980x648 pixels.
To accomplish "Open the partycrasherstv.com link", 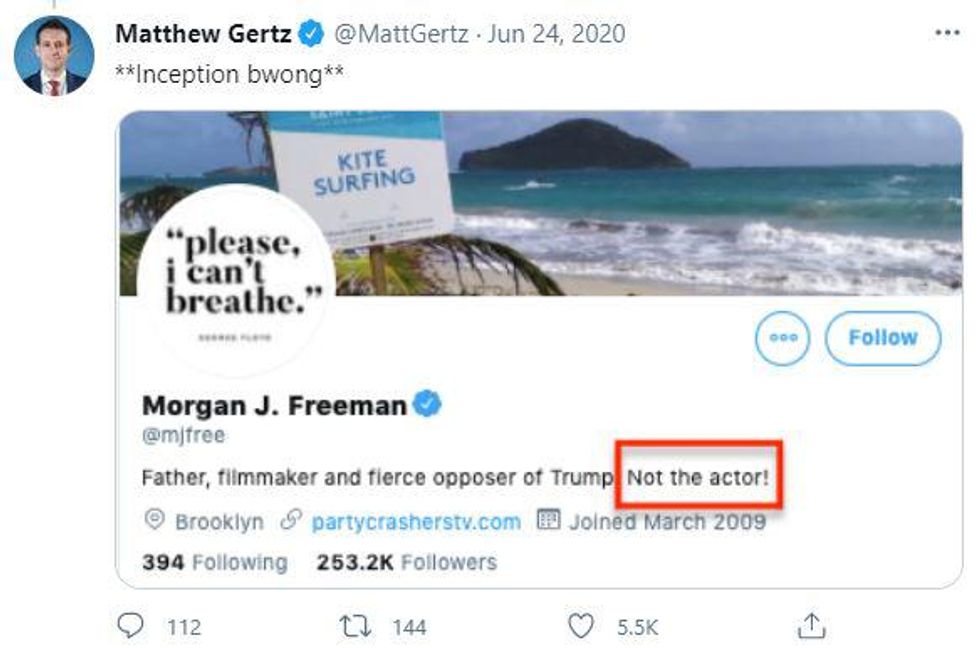I will pos(416,521).
